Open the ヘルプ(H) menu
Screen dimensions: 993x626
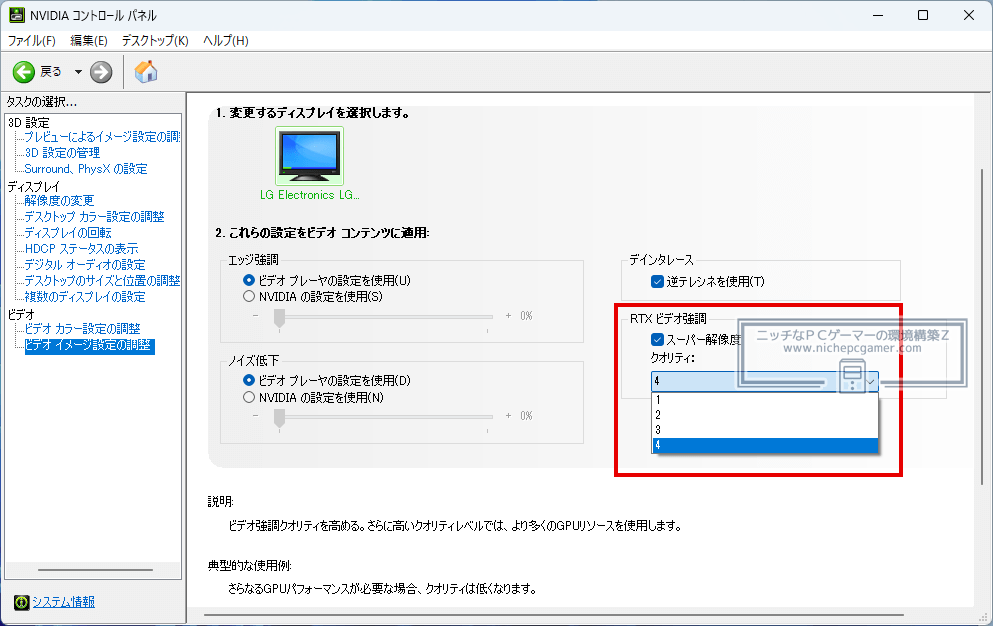pyautogui.click(x=225, y=41)
